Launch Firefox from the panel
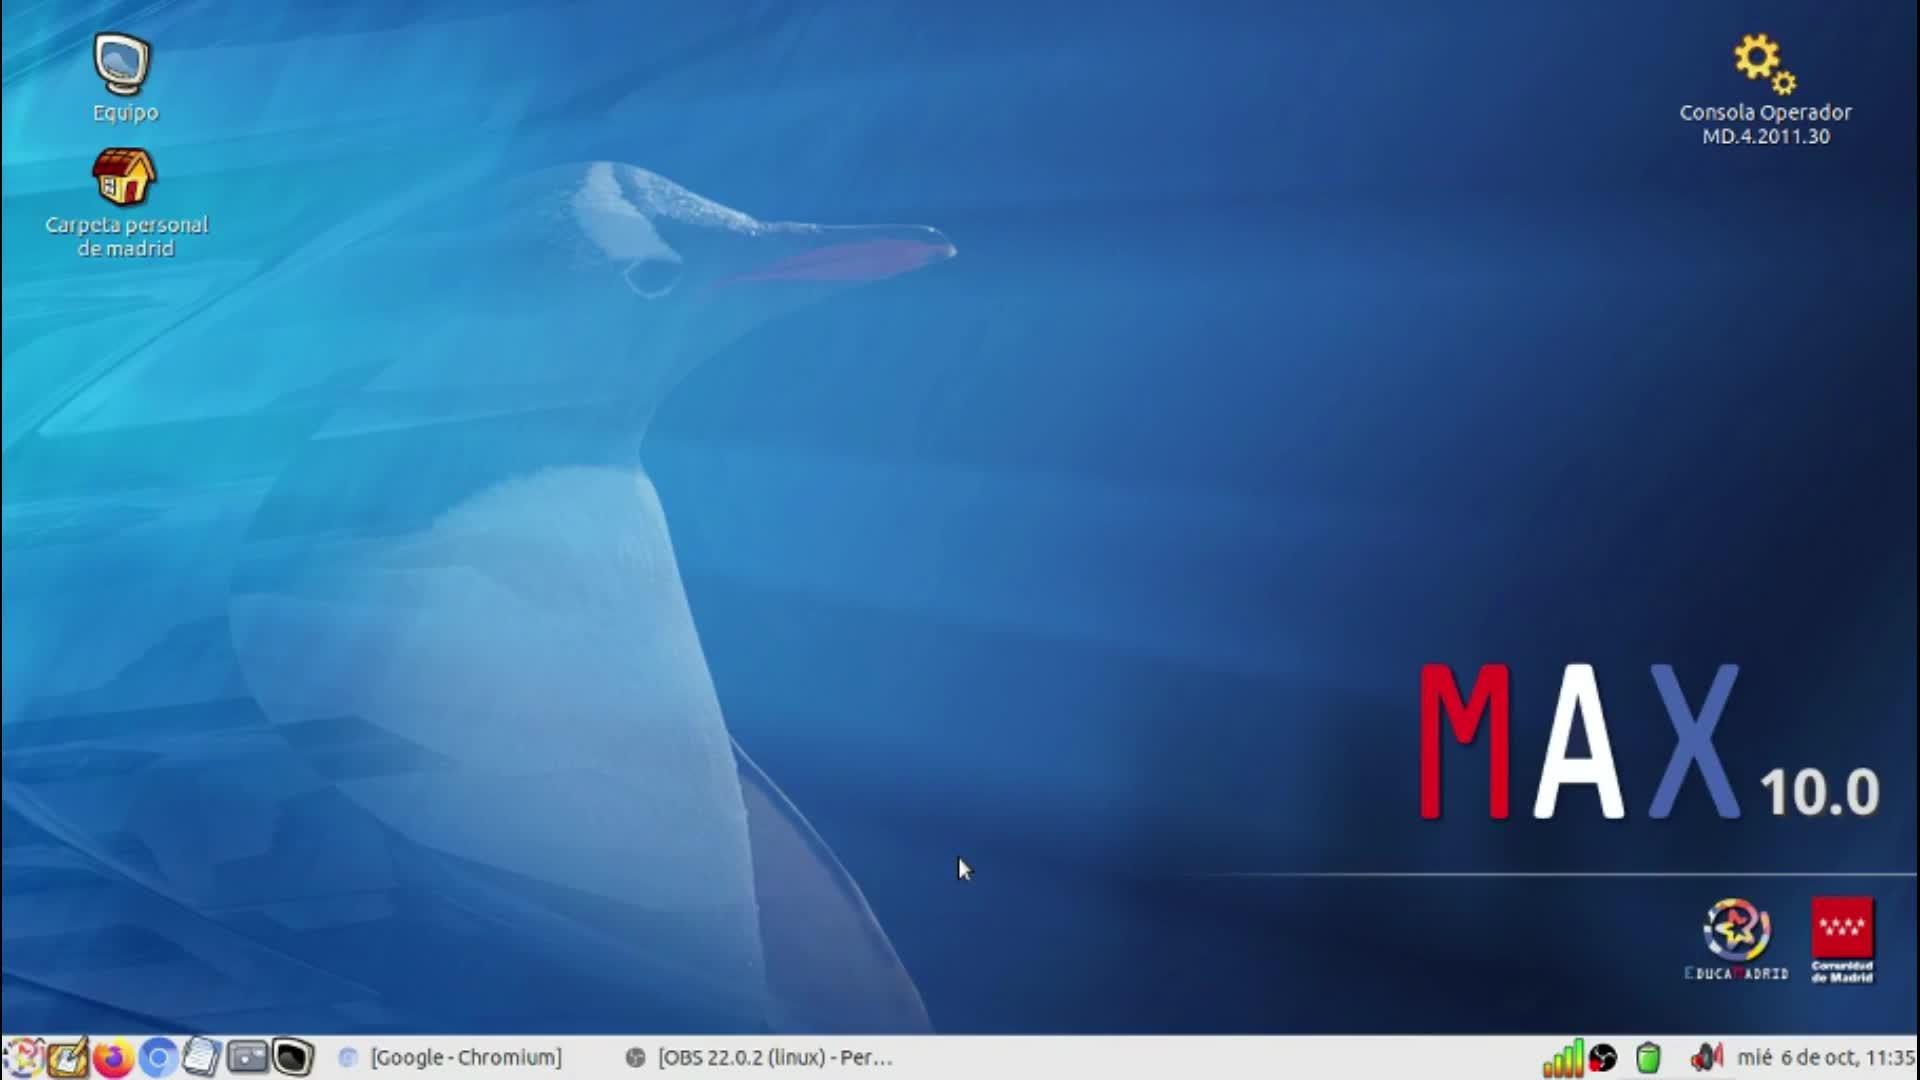The image size is (1920, 1080). pyautogui.click(x=113, y=1057)
